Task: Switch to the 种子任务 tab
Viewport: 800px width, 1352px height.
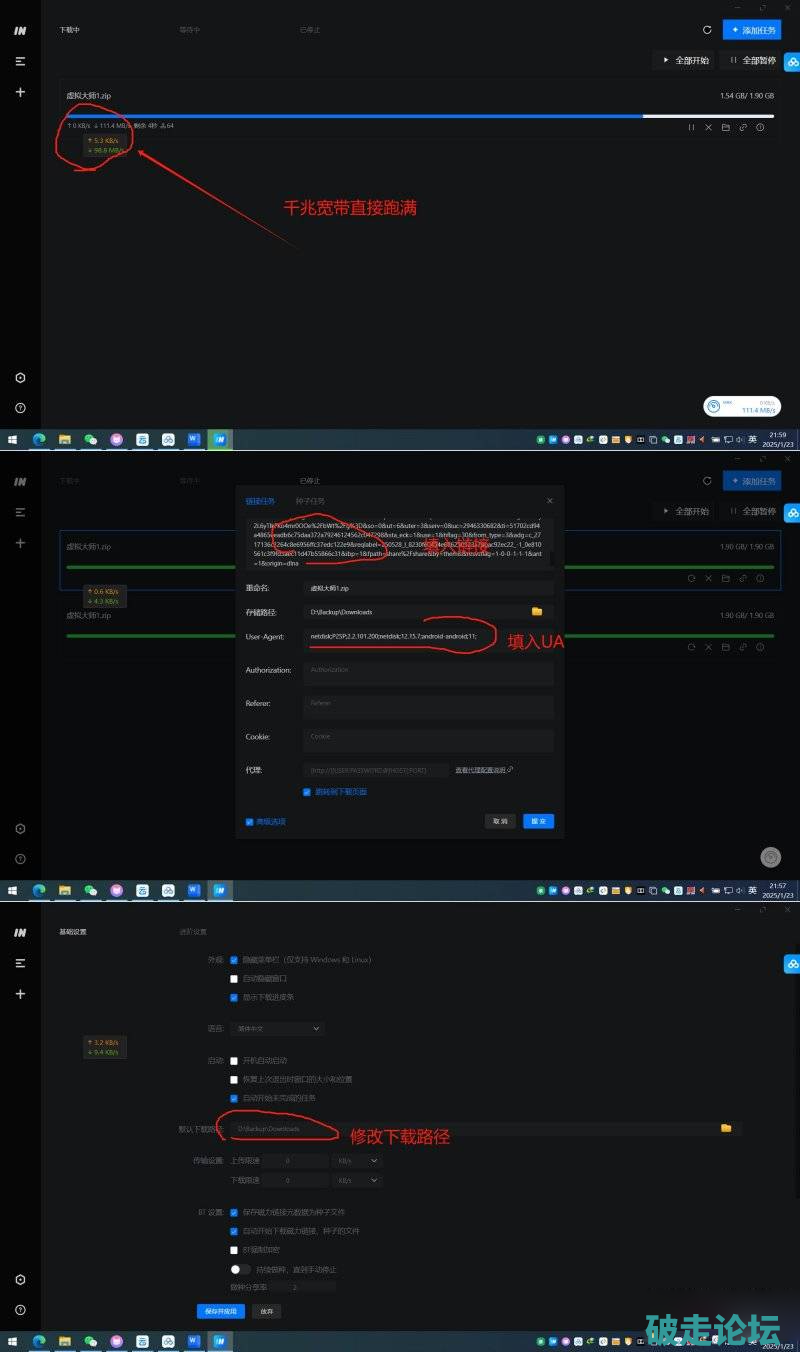Action: [x=310, y=500]
